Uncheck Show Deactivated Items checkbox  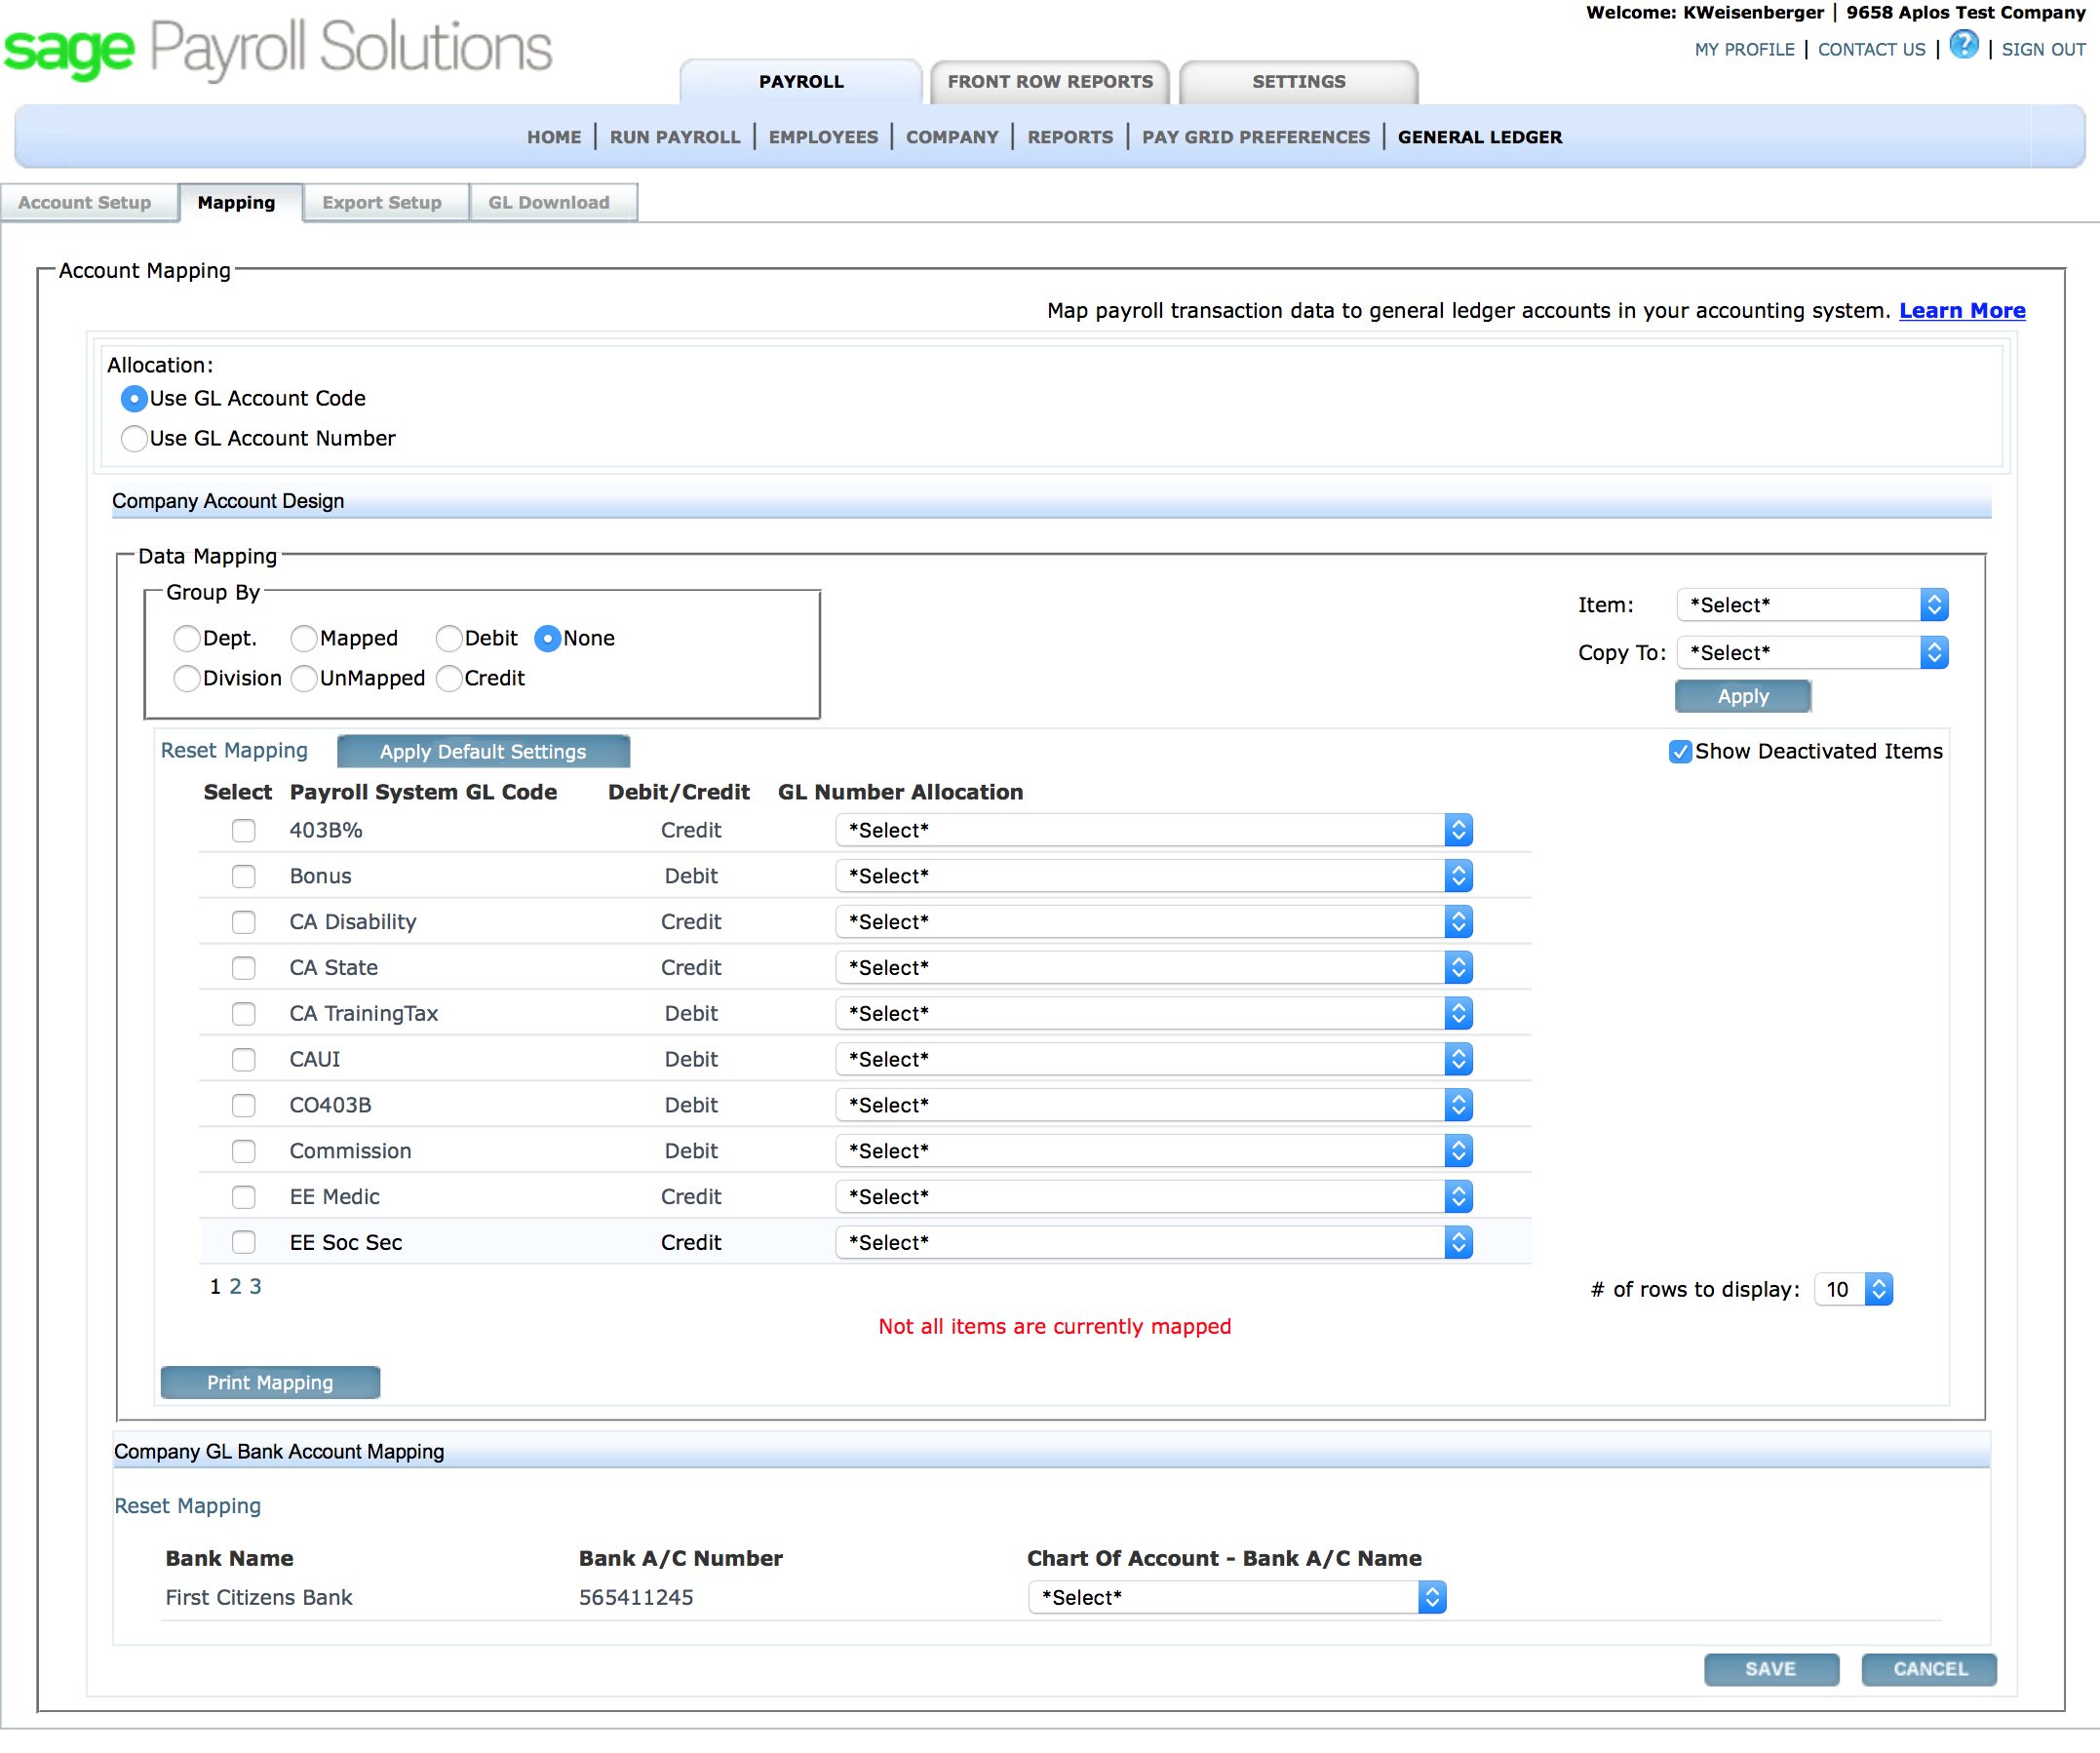pyautogui.click(x=1680, y=751)
